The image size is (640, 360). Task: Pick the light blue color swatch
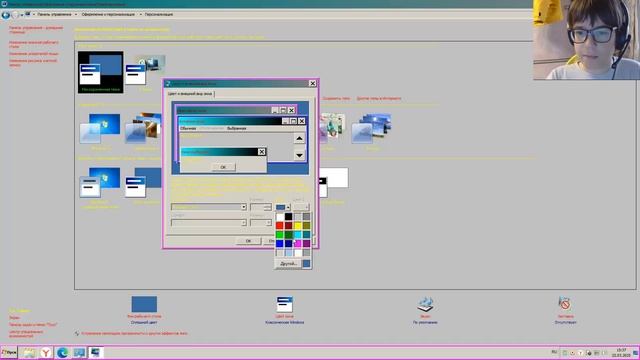pyautogui.click(x=289, y=253)
